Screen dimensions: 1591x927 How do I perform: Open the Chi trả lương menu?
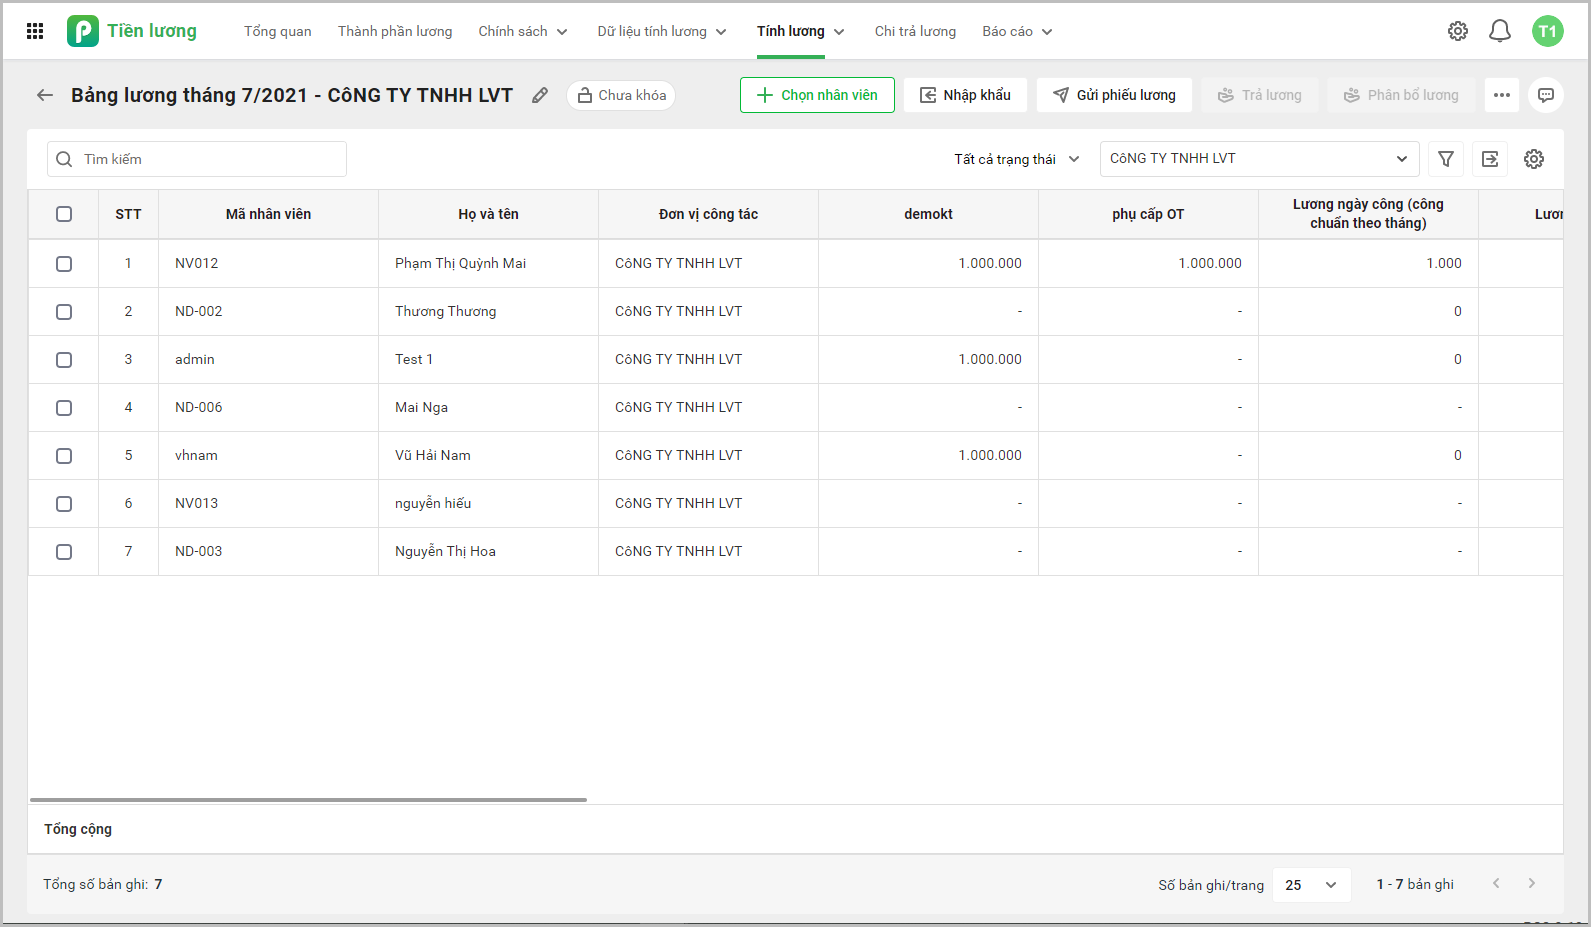point(914,31)
